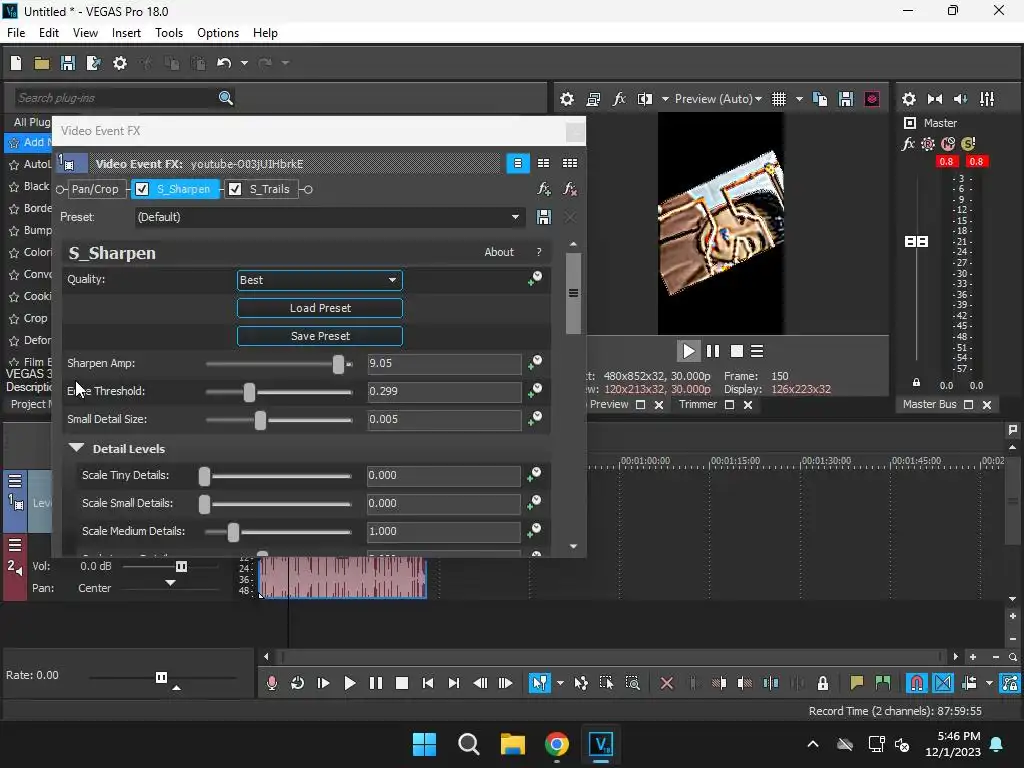
Task: Adjust the Edge Threshold slider
Action: [249, 392]
